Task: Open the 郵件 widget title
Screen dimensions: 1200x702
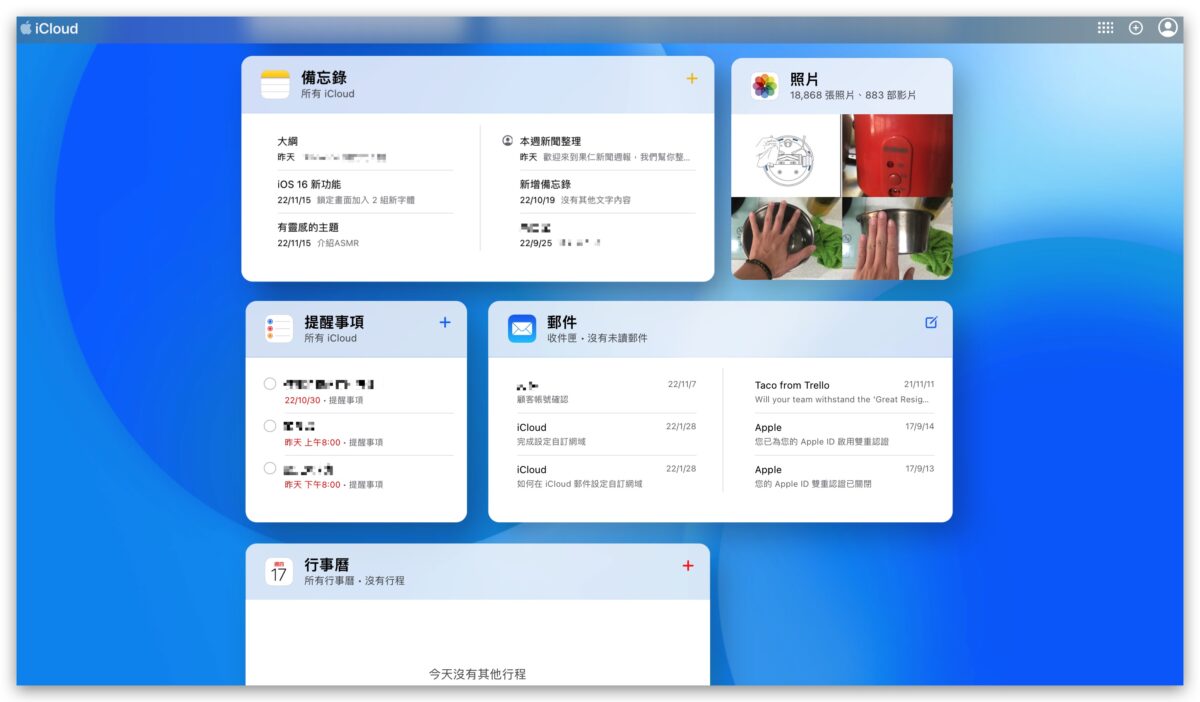Action: (562, 322)
